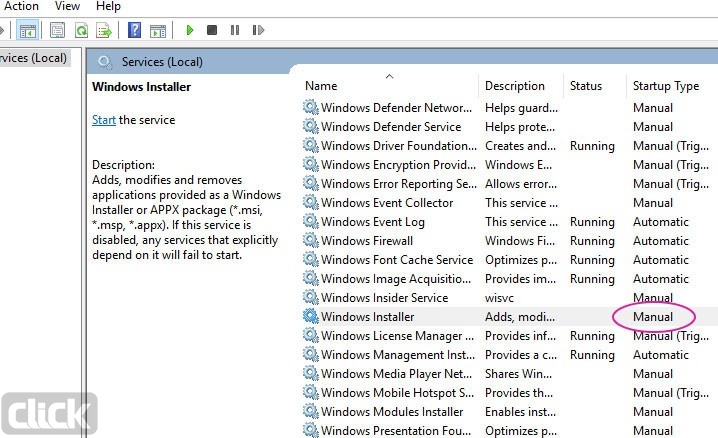Click the Helps guard... description cell
This screenshot has height=438, width=718.
pyautogui.click(x=521, y=108)
